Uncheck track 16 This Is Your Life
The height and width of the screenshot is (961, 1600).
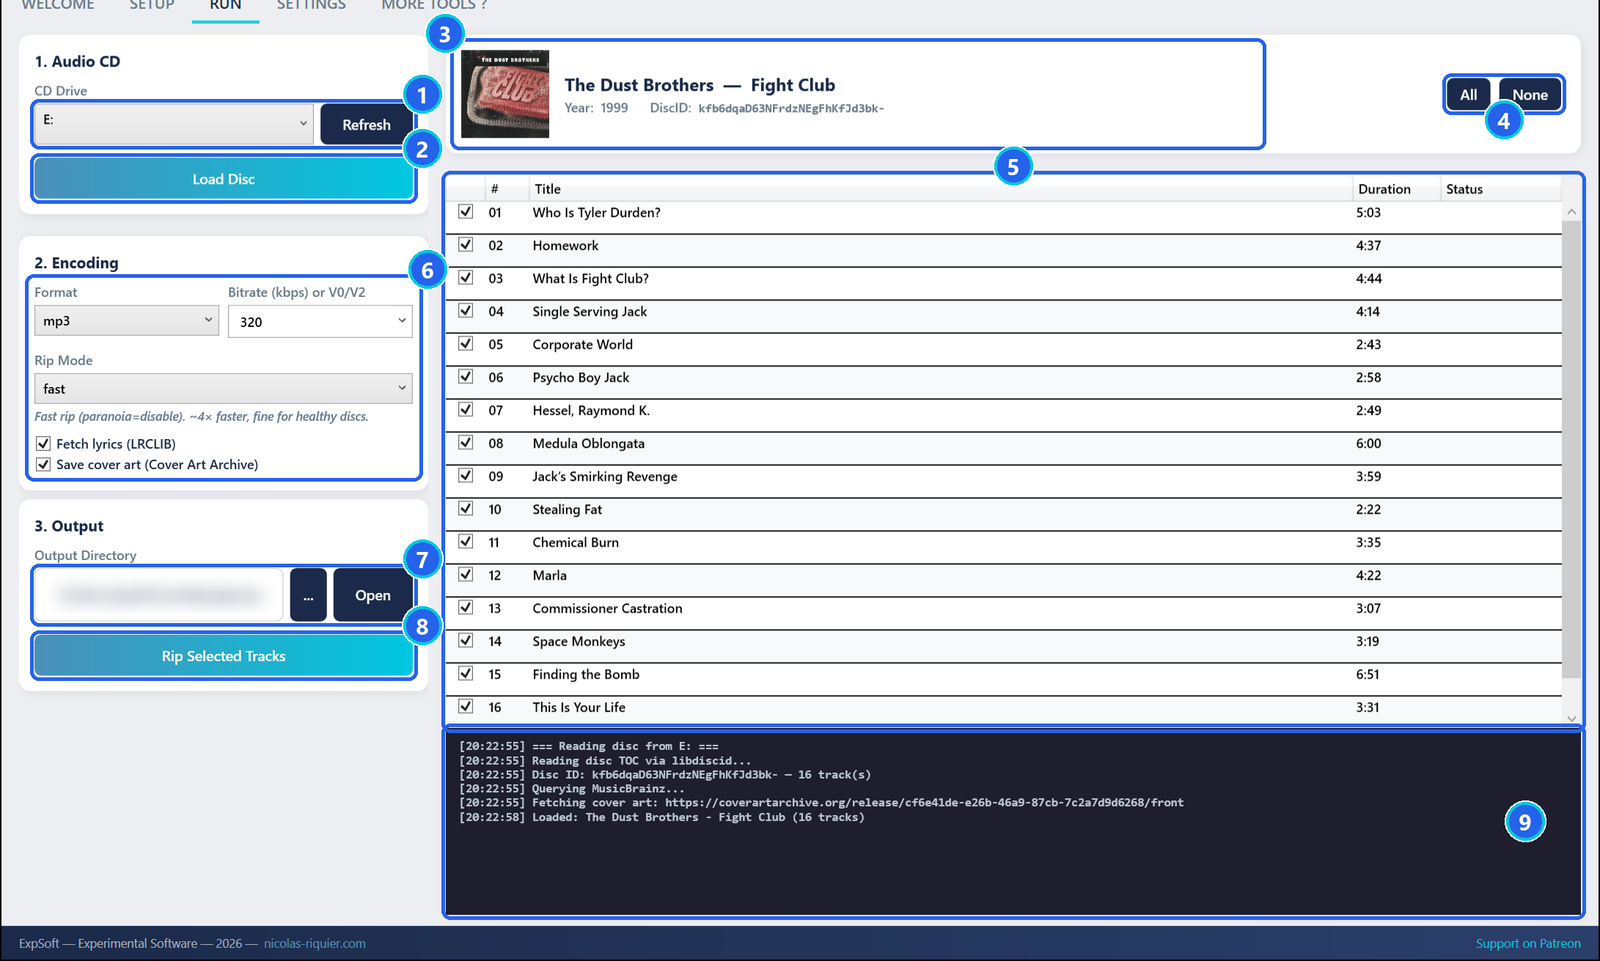coord(466,707)
